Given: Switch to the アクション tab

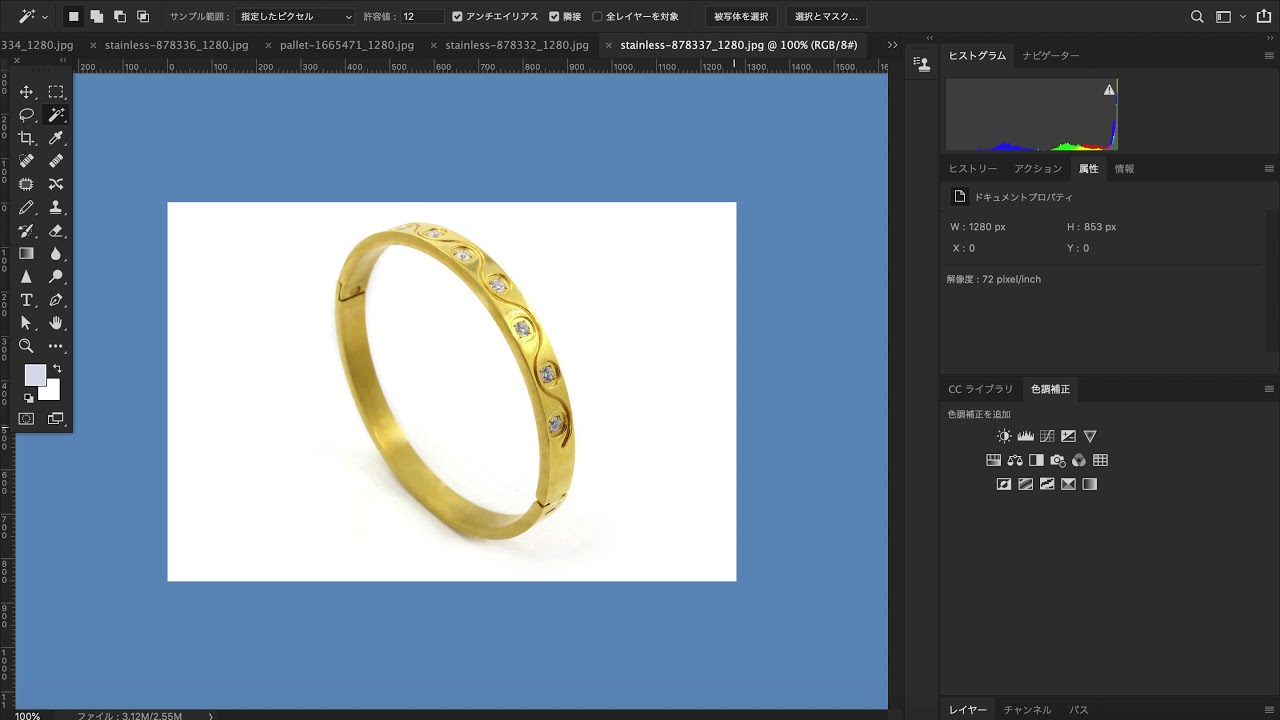Looking at the screenshot, I should (1038, 169).
